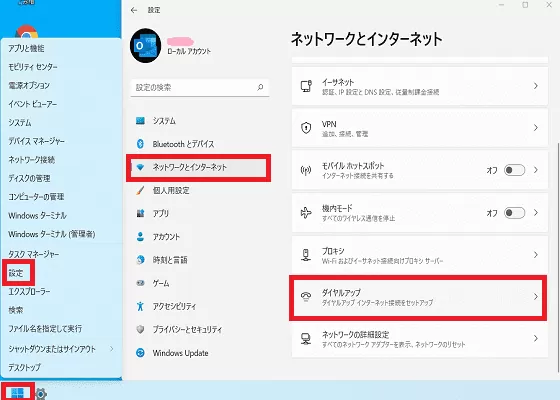560x400 pixels.
Task: Click the Windows Update circular arrows icon
Action: (x=140, y=353)
